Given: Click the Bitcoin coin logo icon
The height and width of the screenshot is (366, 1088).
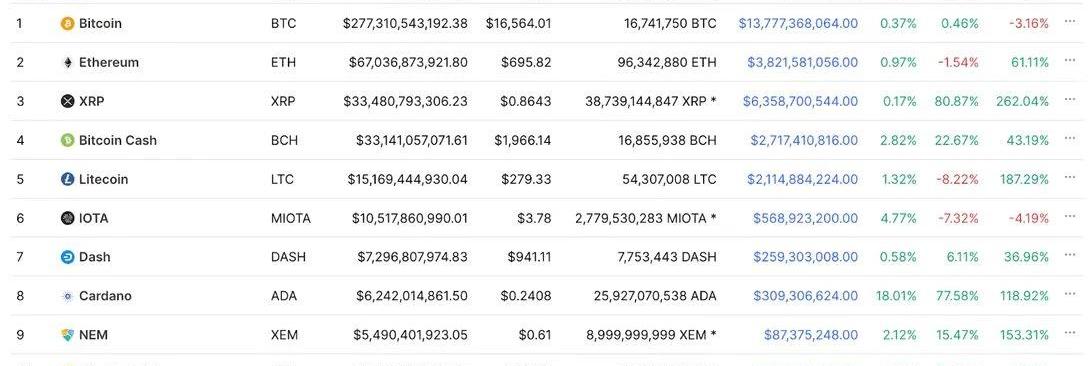Looking at the screenshot, I should (x=67, y=24).
